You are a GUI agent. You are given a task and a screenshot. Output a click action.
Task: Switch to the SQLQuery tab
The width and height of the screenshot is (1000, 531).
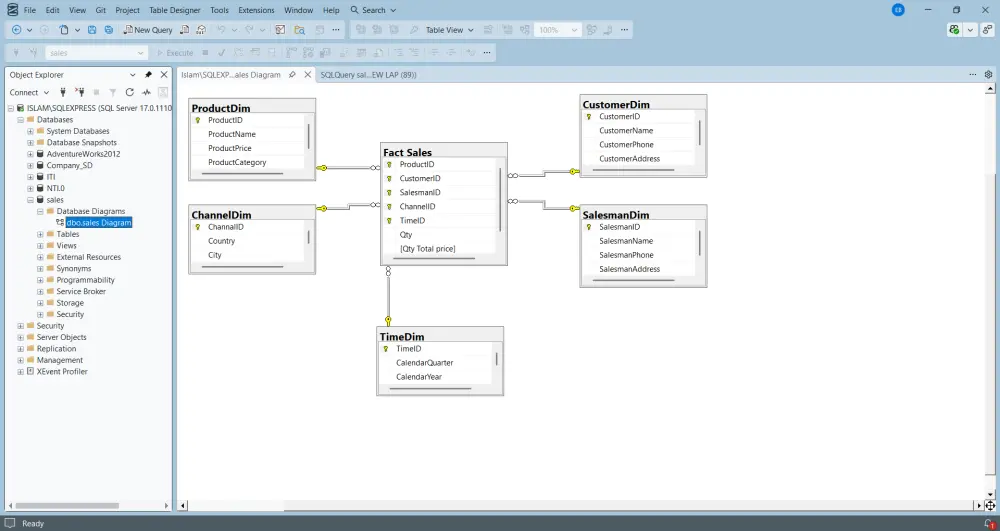tap(368, 75)
